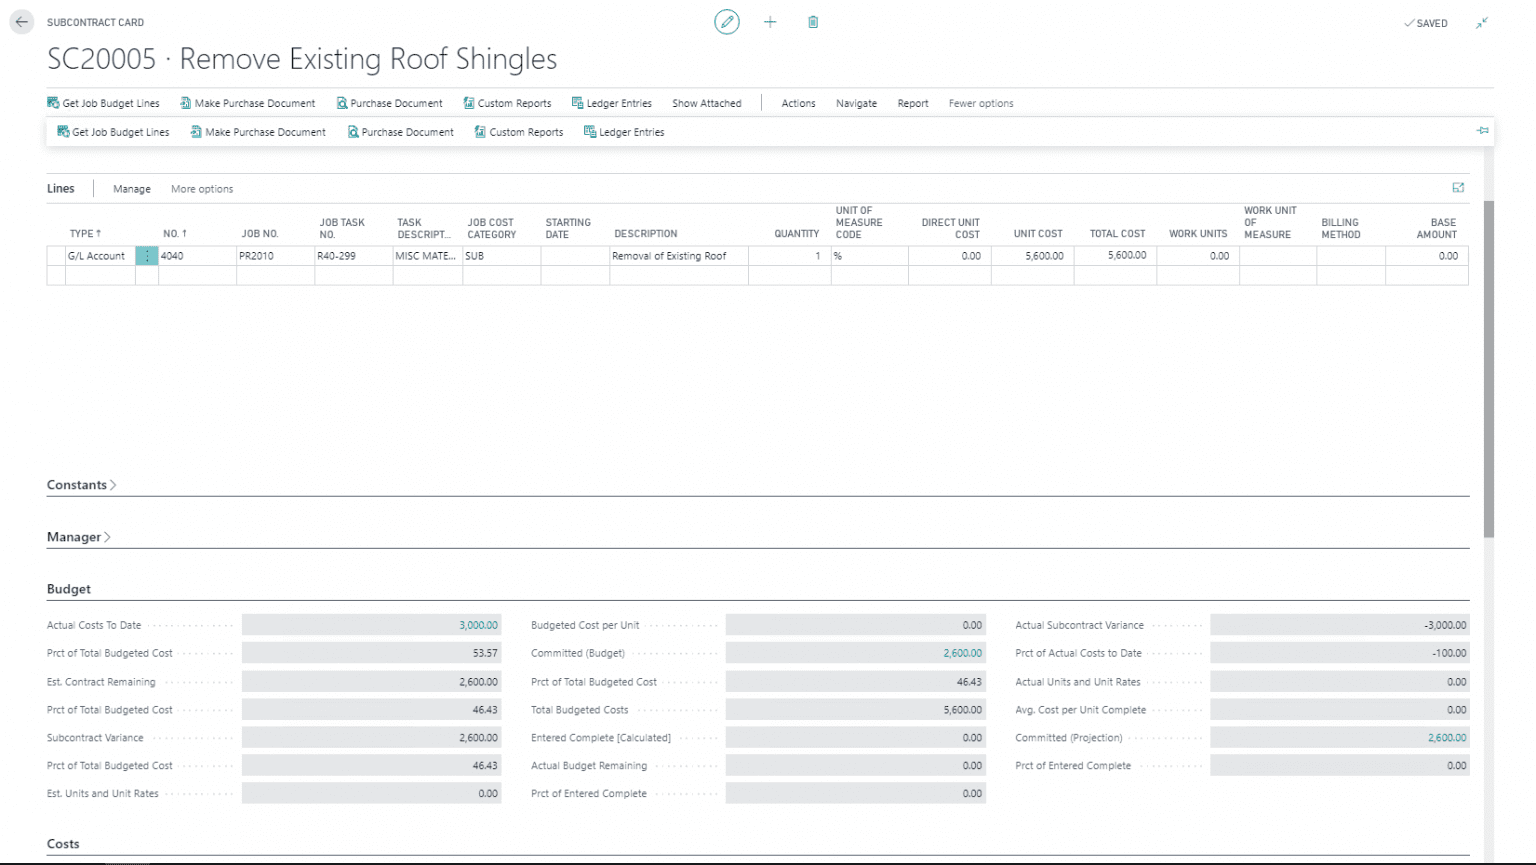Click the trash delete icon
The image size is (1536, 865).
813,22
